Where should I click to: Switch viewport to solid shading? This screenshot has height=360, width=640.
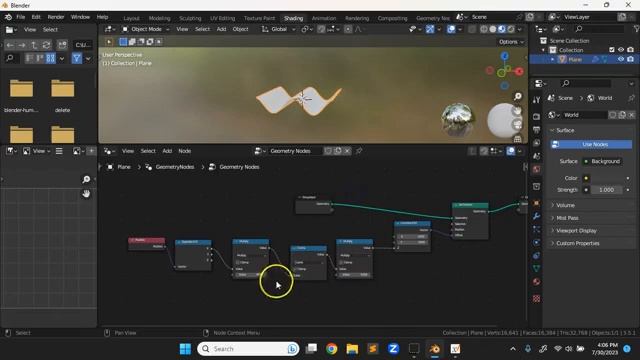493,29
